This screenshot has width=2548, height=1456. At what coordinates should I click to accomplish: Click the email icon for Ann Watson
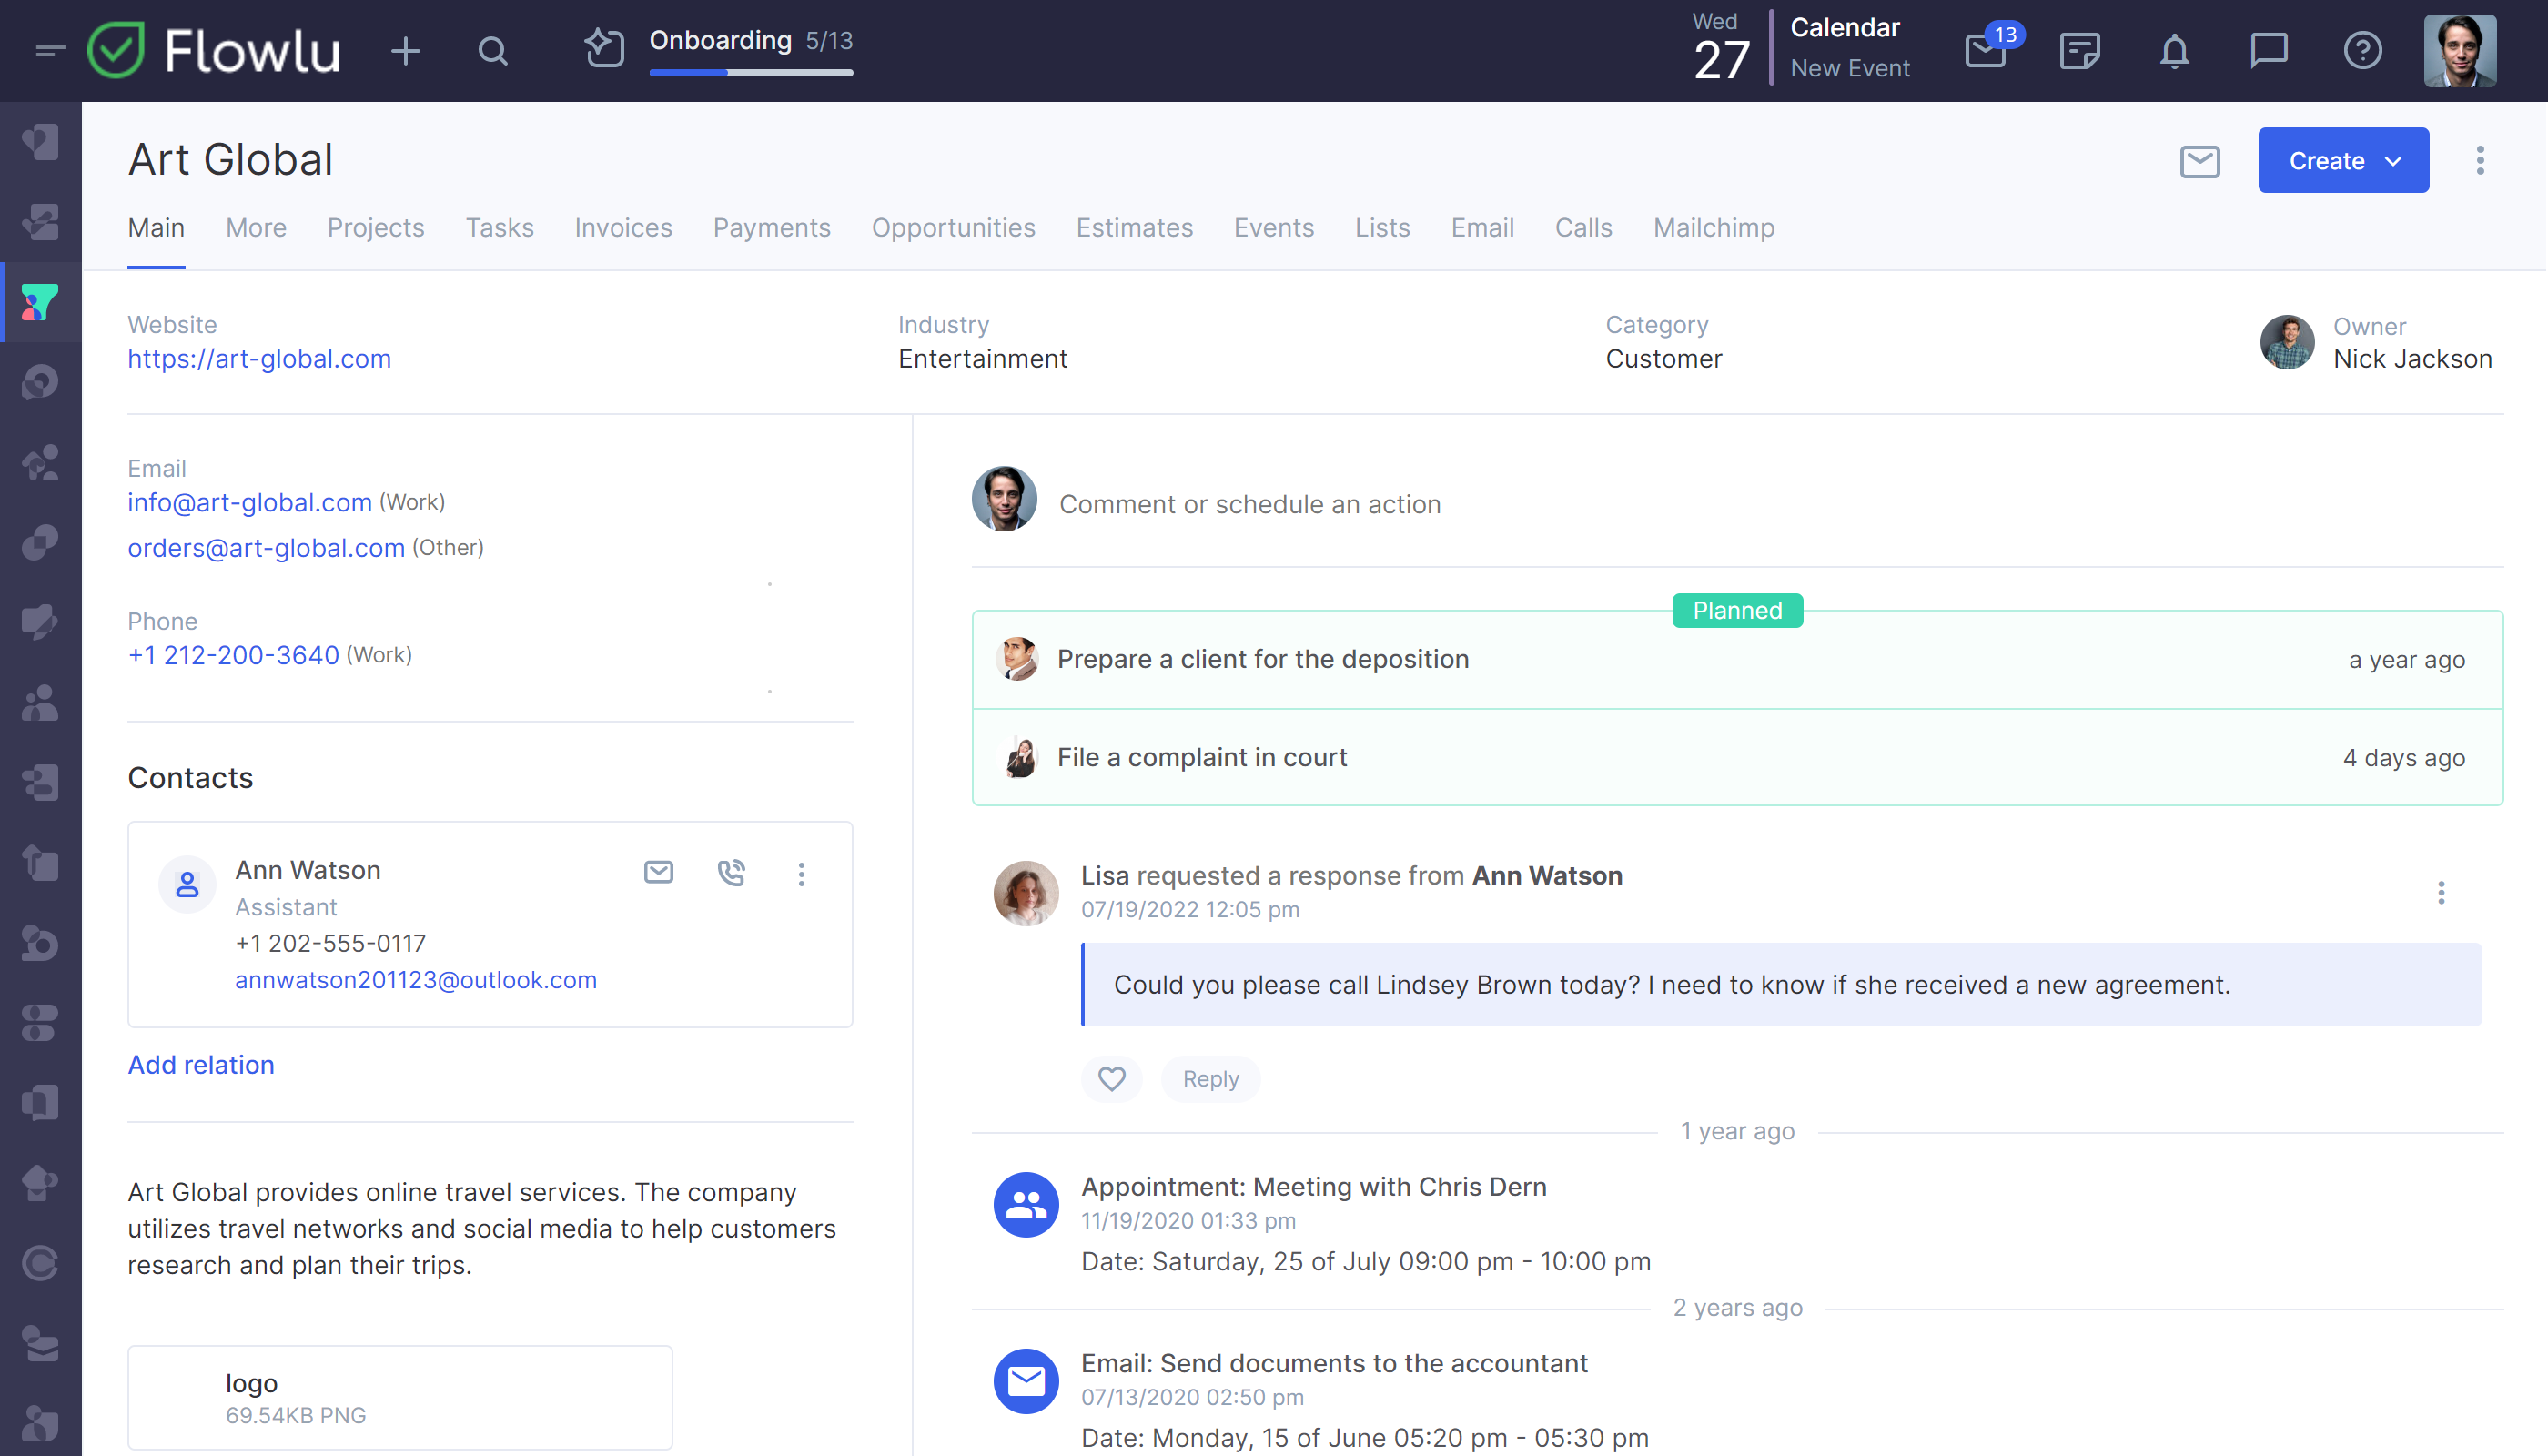click(x=658, y=873)
